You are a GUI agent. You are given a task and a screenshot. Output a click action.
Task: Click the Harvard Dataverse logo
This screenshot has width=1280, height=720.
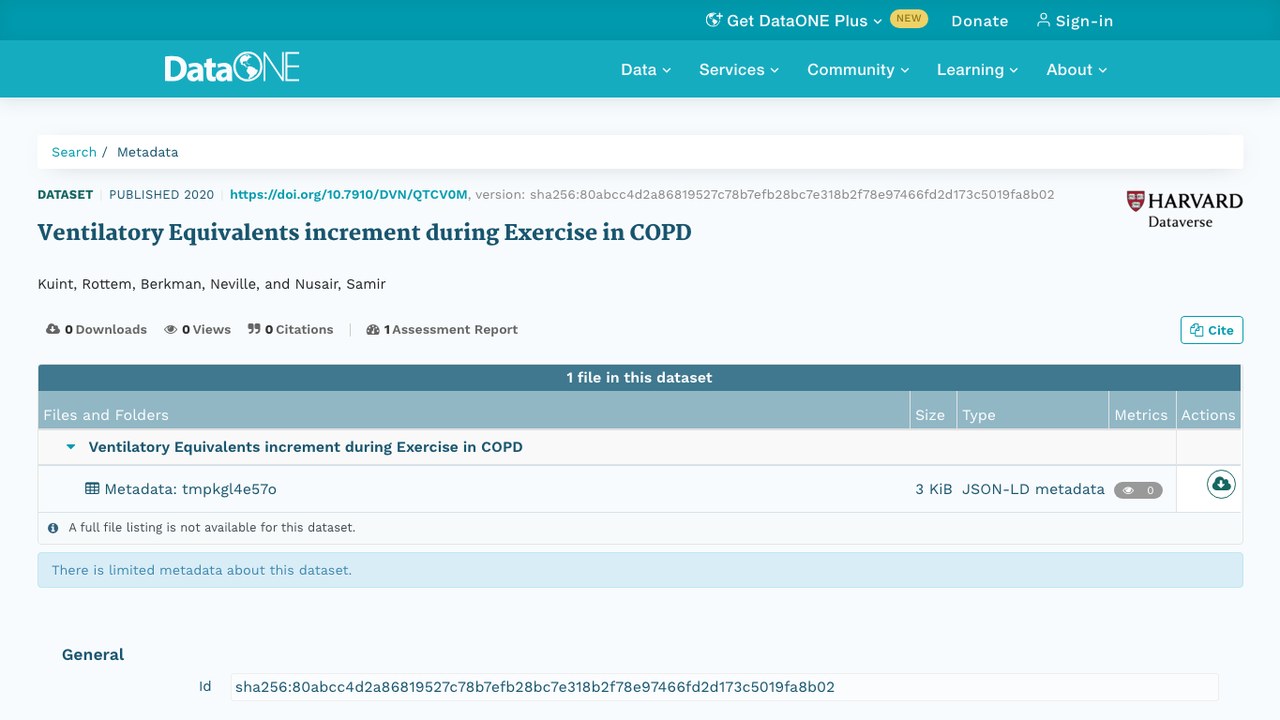pyautogui.click(x=1184, y=209)
